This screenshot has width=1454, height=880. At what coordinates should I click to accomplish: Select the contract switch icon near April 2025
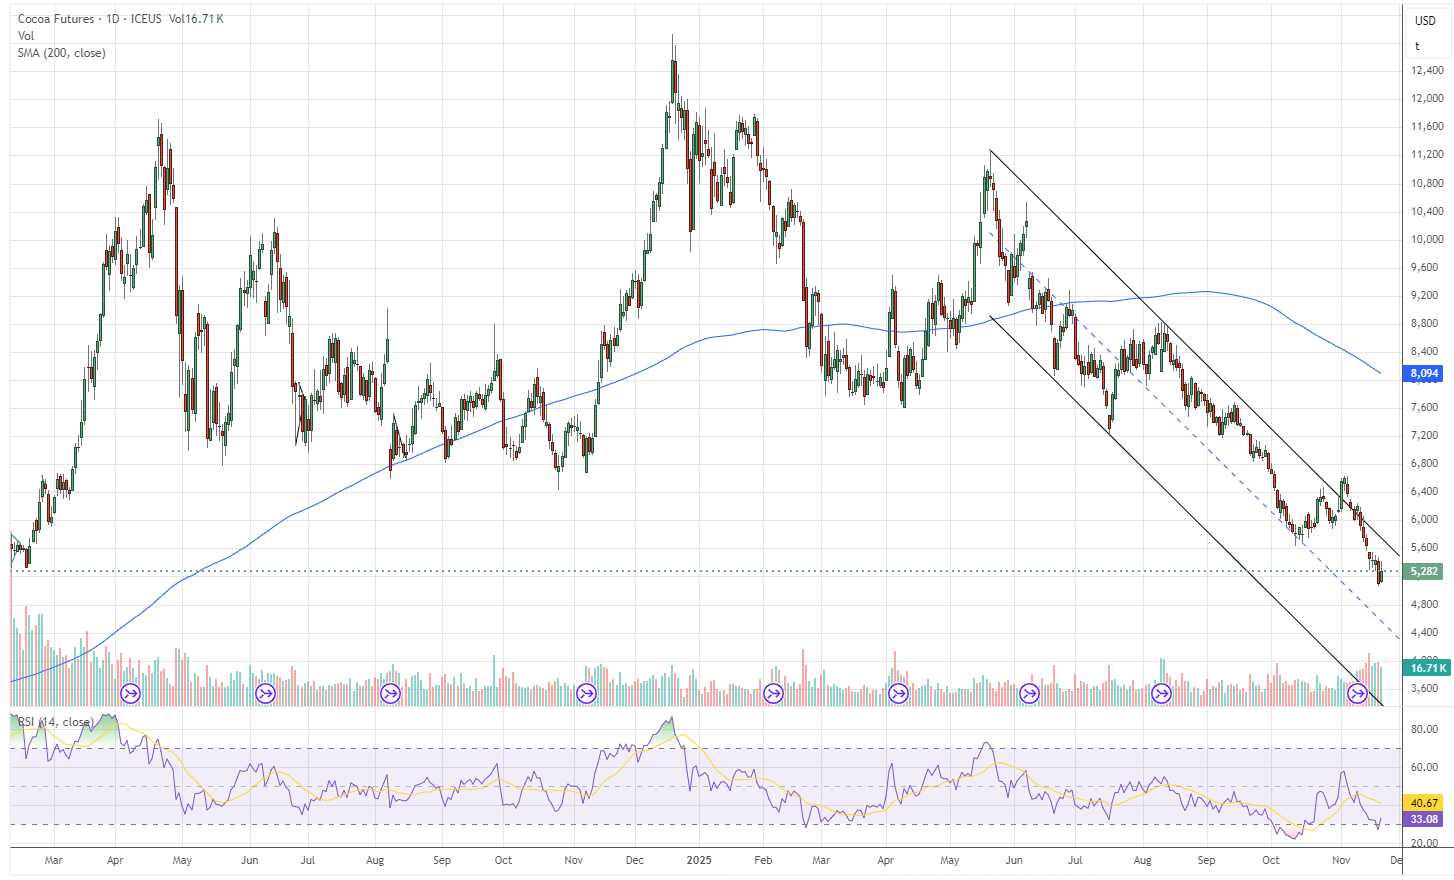click(x=897, y=691)
